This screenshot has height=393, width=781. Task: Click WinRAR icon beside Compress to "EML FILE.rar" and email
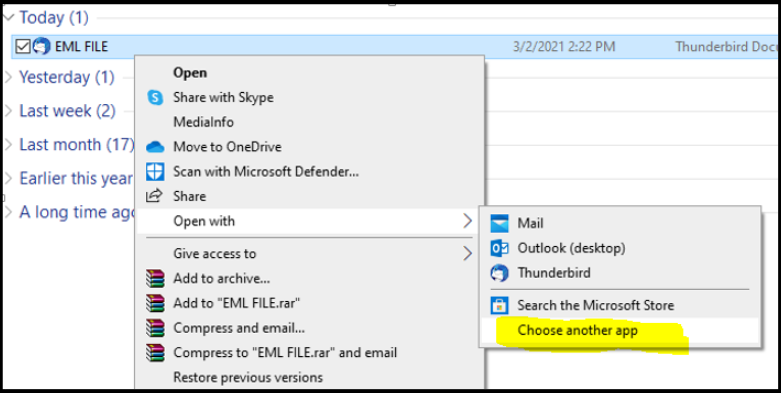coord(155,353)
